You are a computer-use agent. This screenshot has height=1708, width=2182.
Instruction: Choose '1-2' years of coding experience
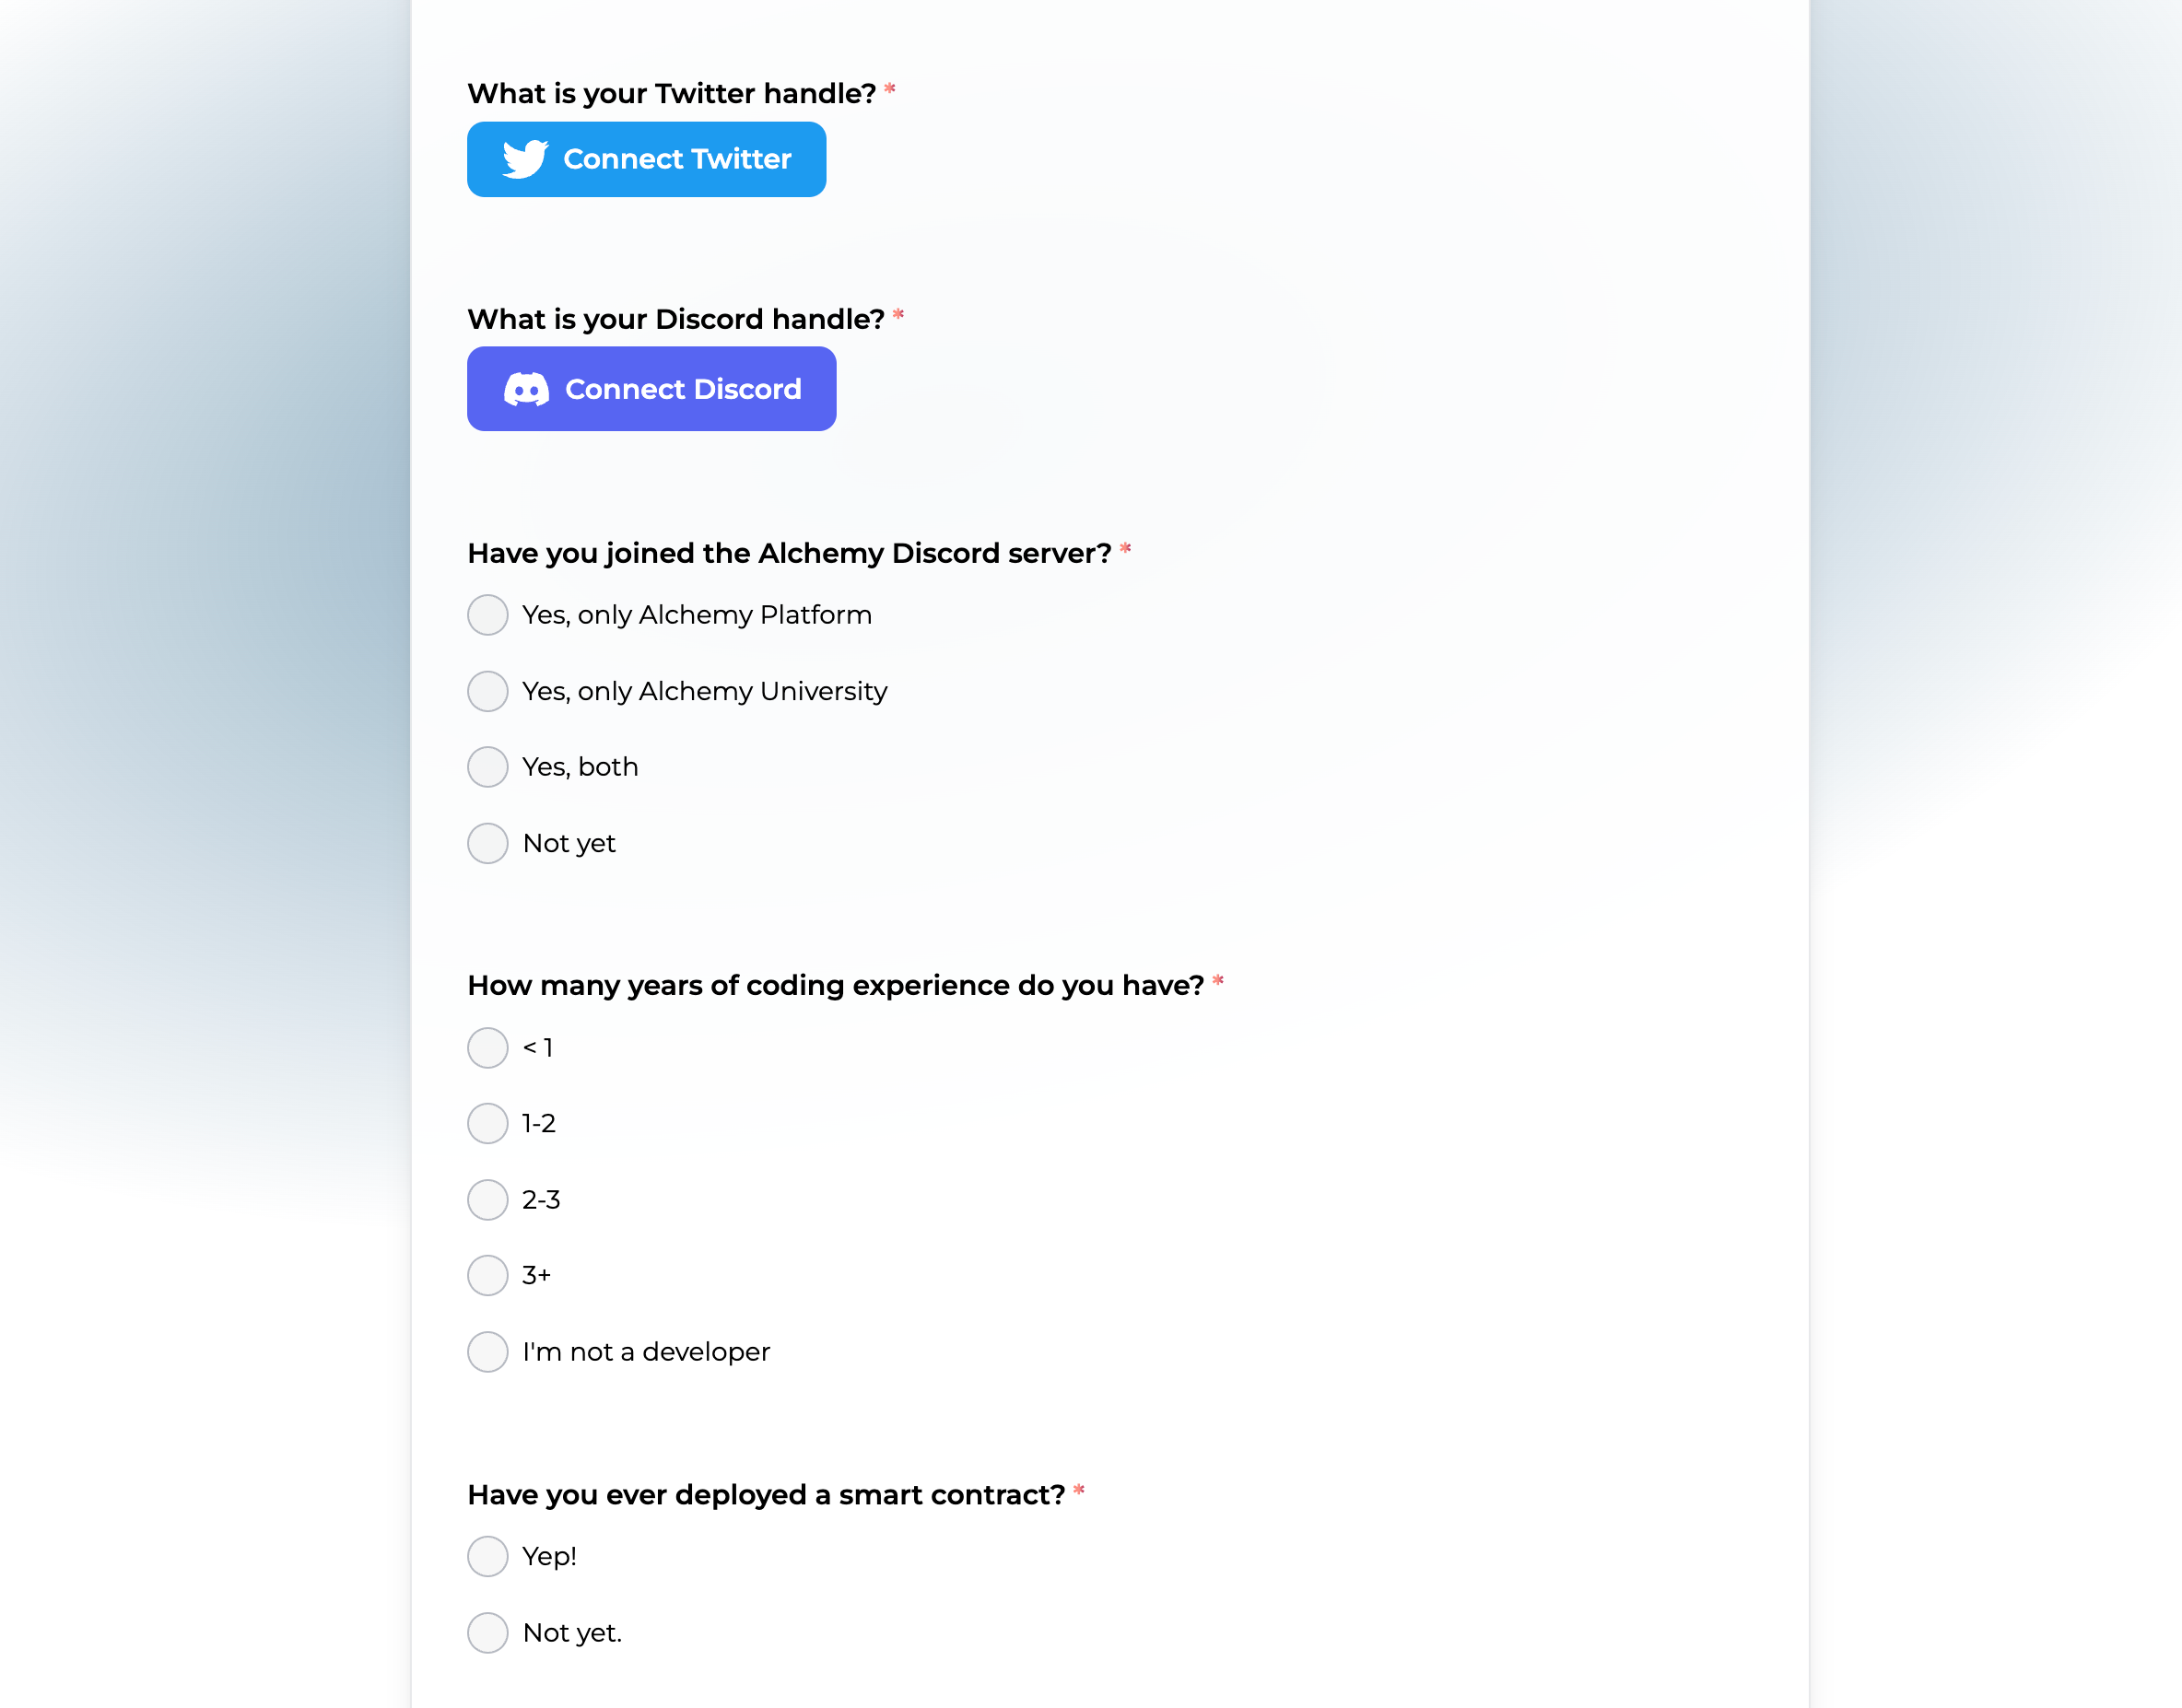pos(488,1124)
